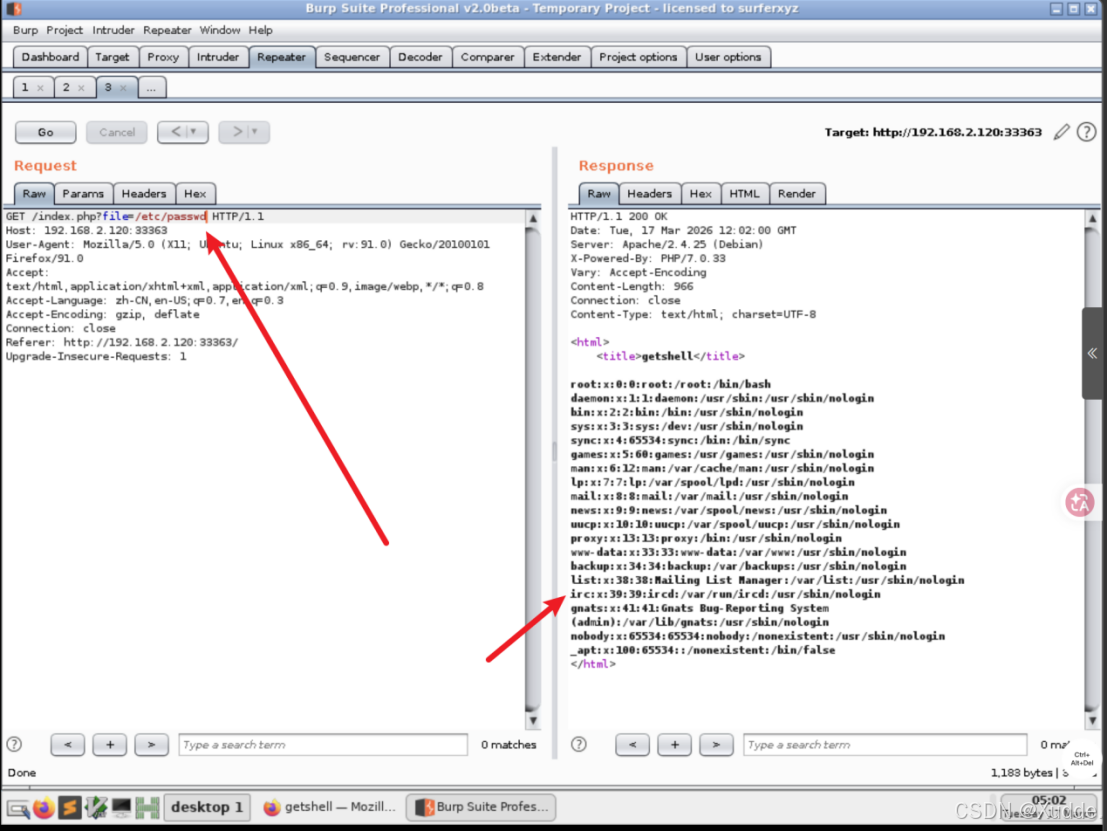Switch to the Comparer tab
The width and height of the screenshot is (1108, 831).
click(x=488, y=57)
